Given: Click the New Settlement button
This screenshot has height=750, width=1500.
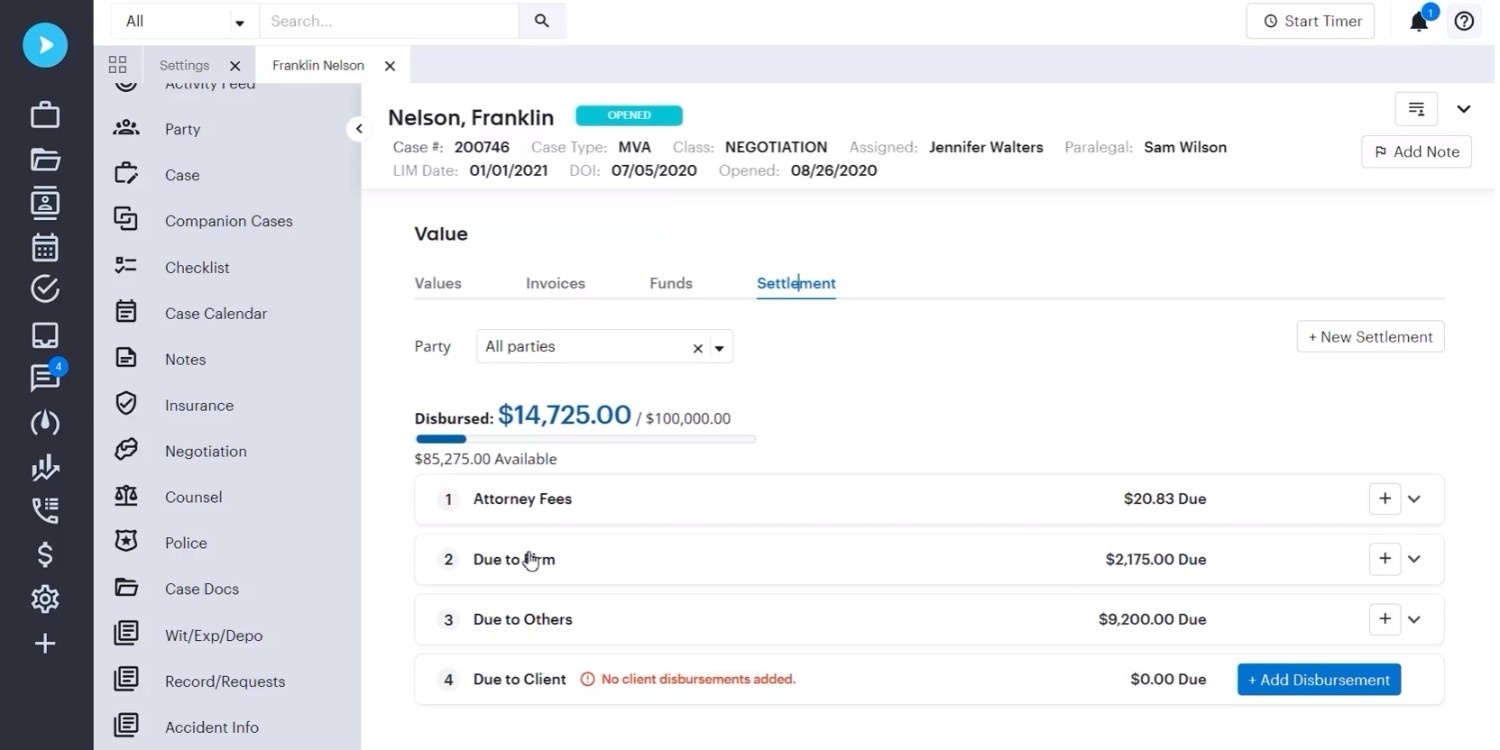Looking at the screenshot, I should point(1369,337).
